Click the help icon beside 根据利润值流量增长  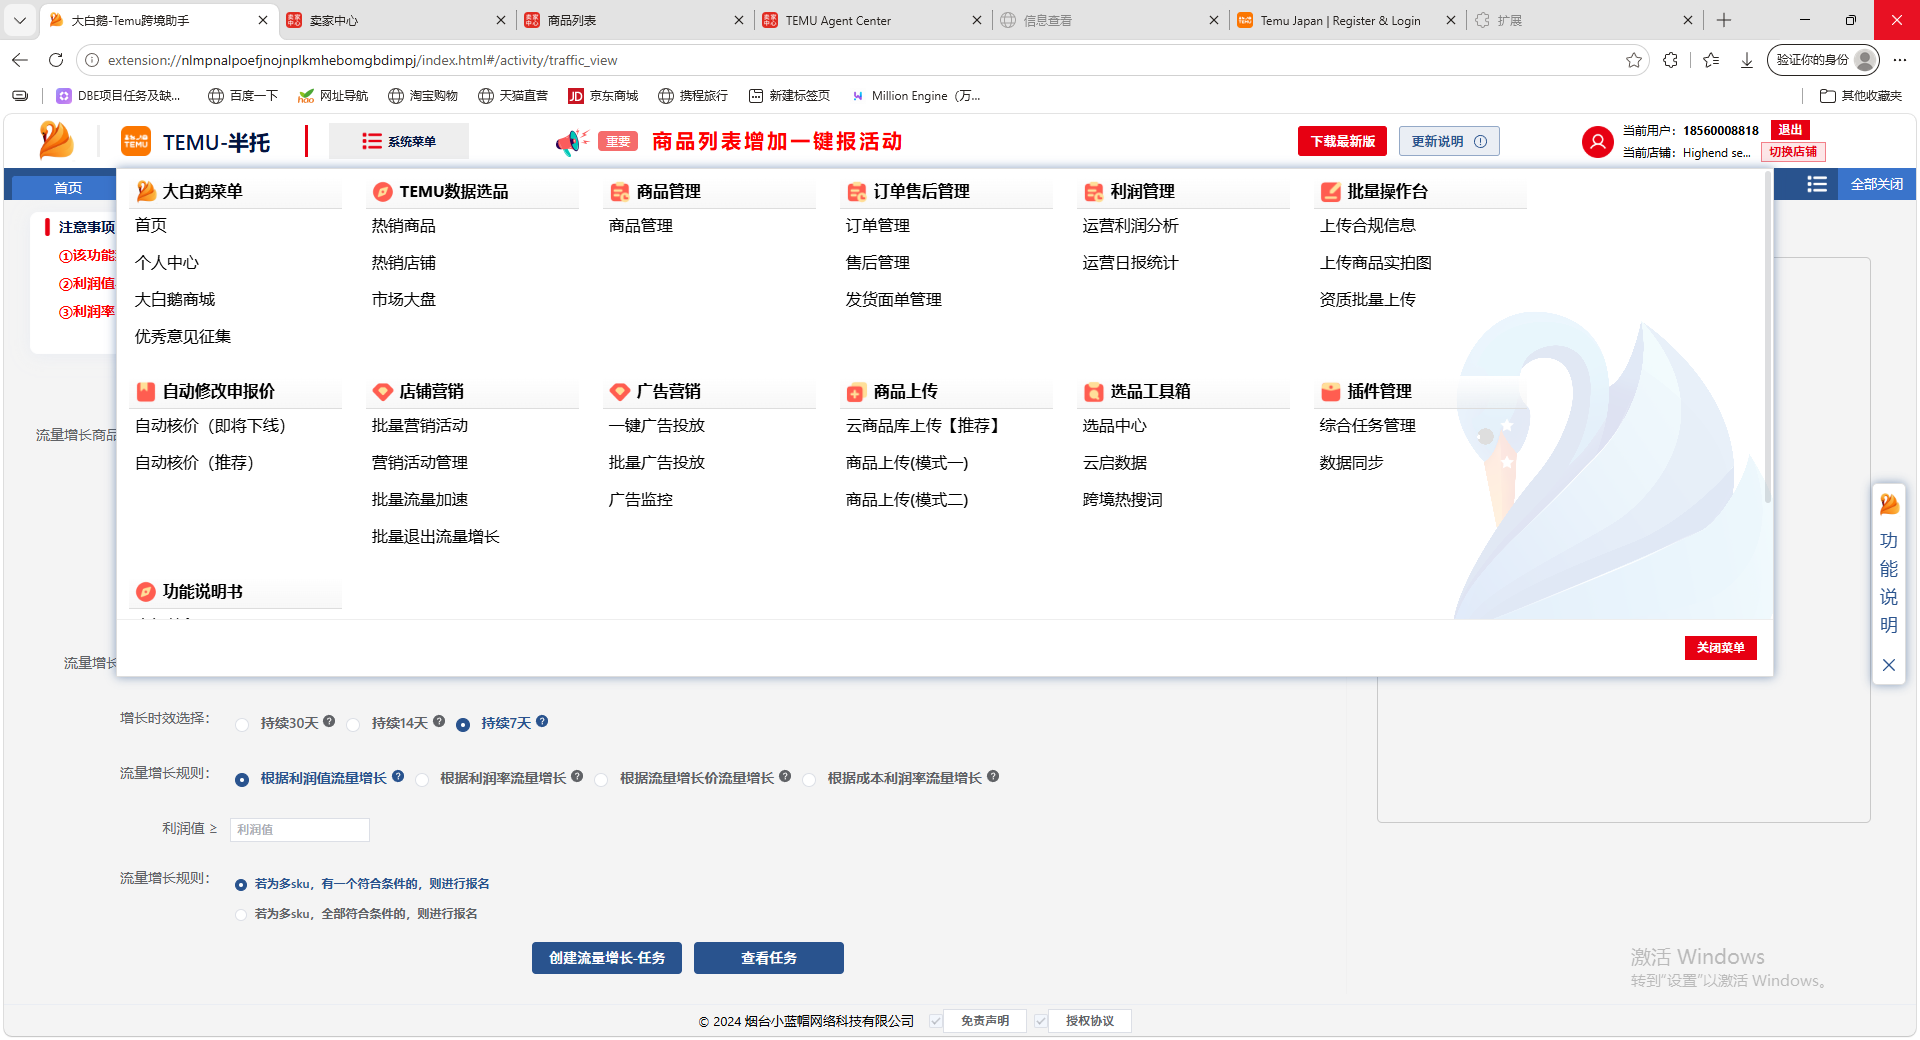(x=398, y=776)
